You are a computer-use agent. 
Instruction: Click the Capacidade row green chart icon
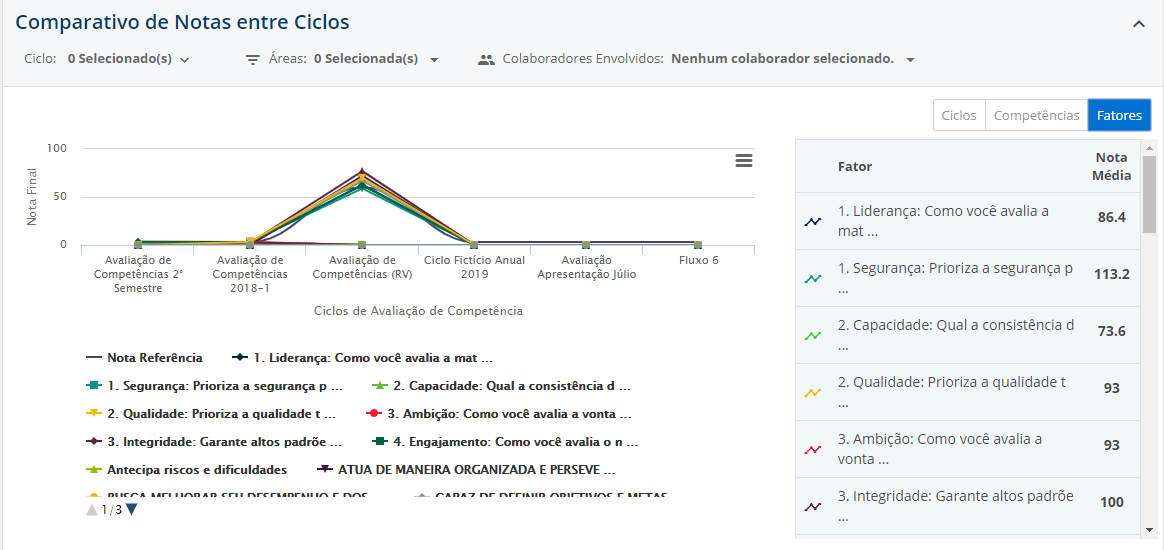(x=813, y=335)
